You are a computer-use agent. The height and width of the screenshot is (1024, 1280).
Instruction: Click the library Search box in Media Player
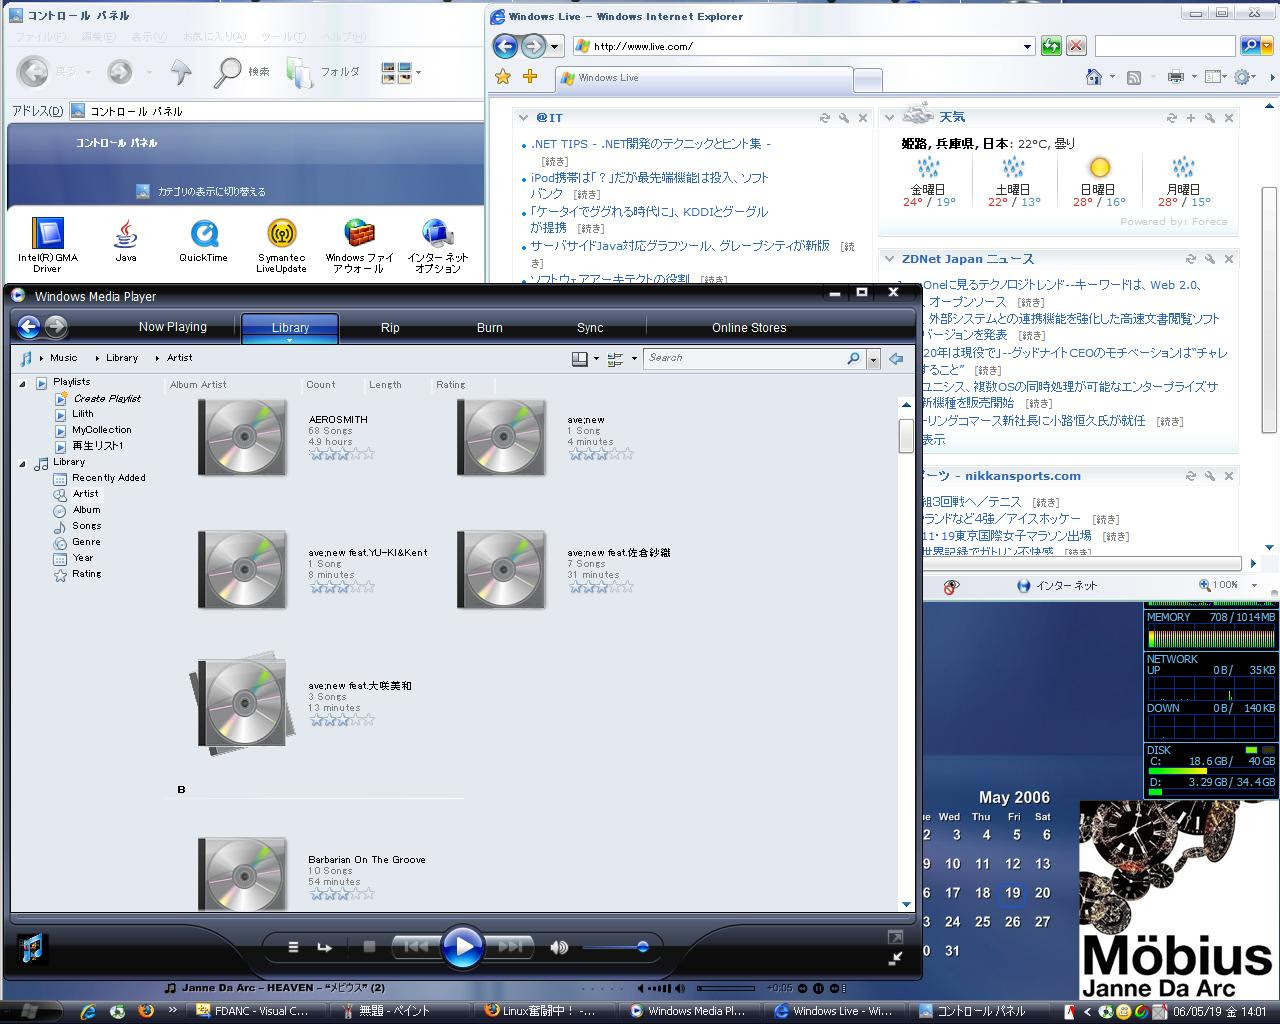click(745, 358)
